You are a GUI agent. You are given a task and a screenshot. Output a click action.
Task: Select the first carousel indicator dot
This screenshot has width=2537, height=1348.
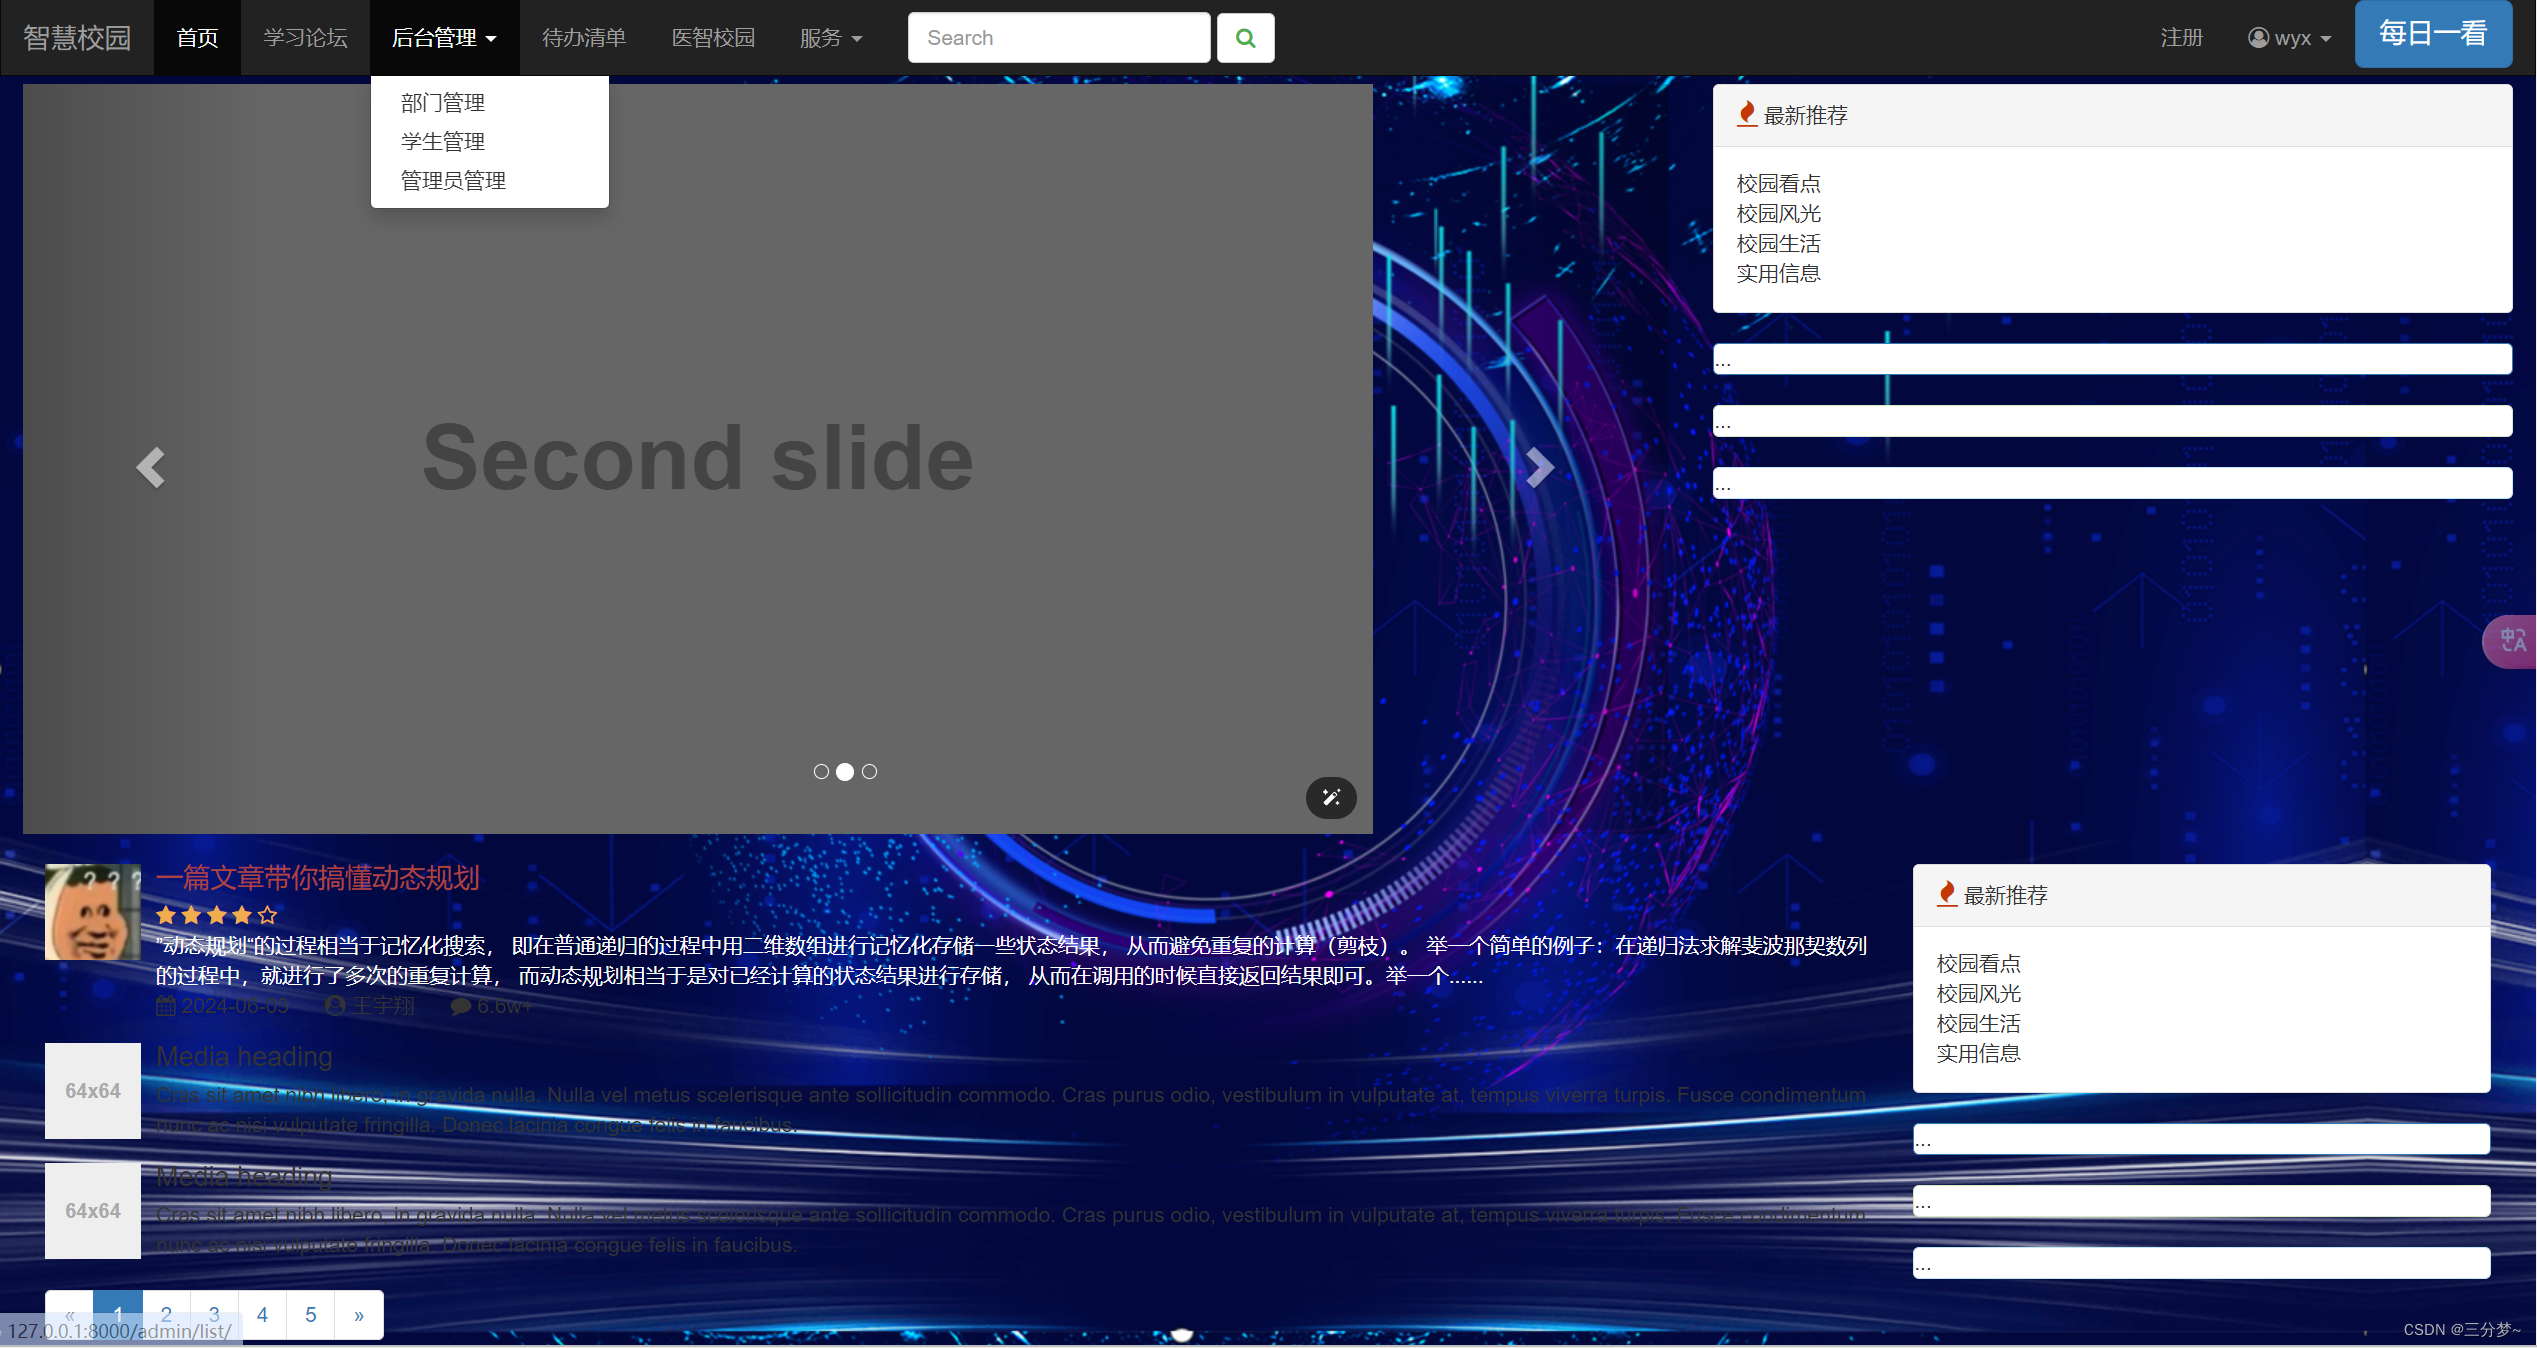click(821, 772)
